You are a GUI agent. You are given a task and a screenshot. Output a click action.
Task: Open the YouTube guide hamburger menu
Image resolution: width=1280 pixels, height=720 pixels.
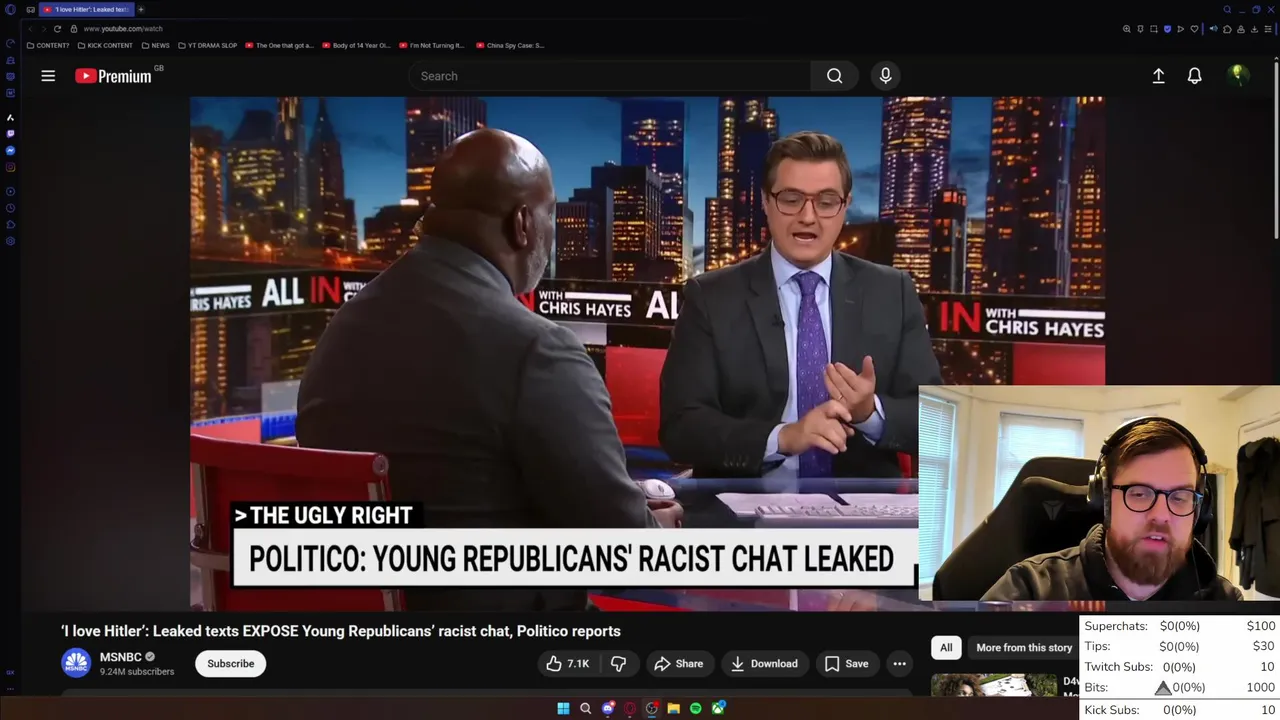tap(48, 76)
